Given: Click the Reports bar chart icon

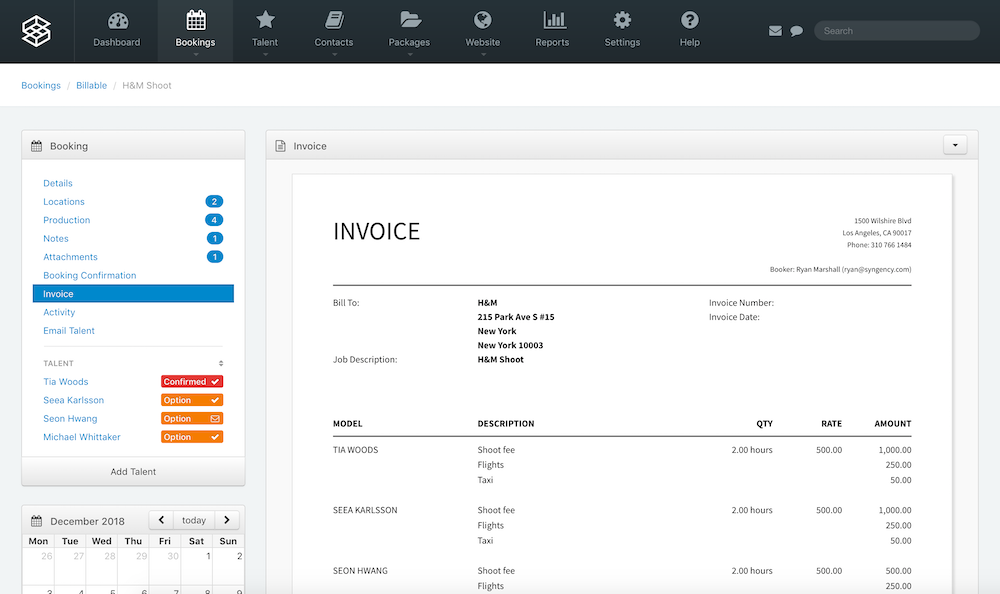Looking at the screenshot, I should pos(554,20).
